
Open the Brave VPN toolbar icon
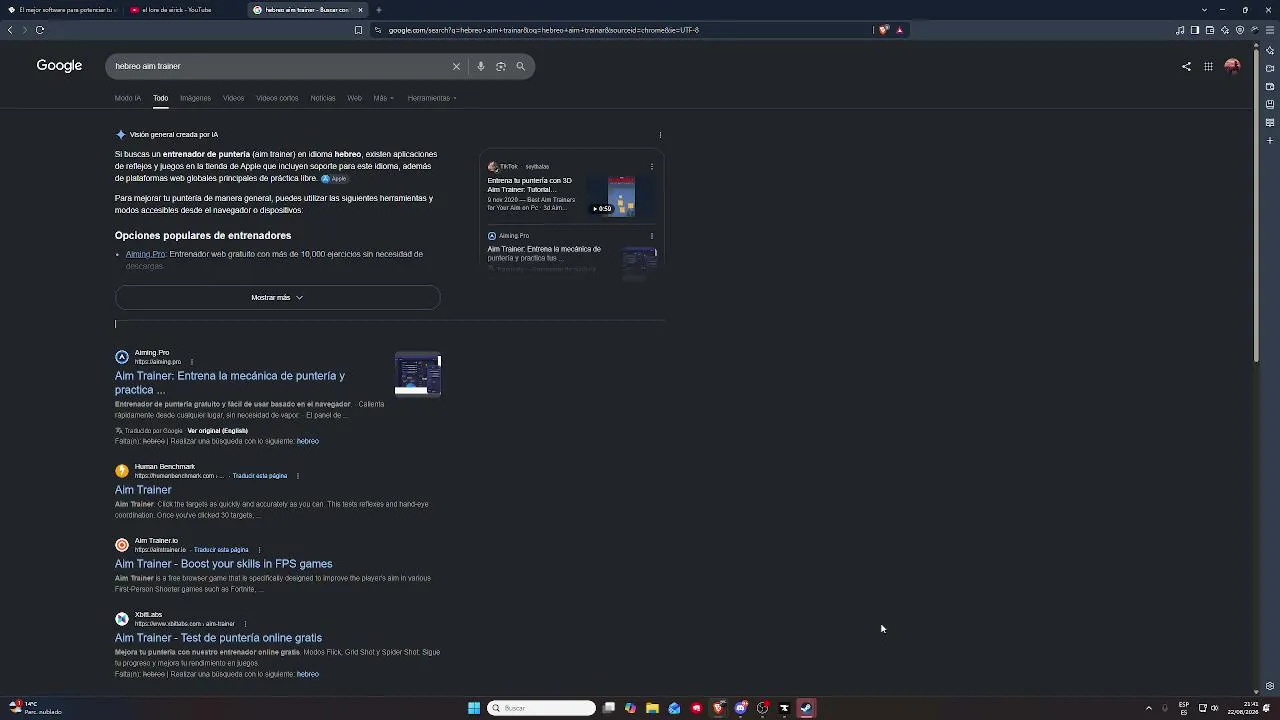1240,30
